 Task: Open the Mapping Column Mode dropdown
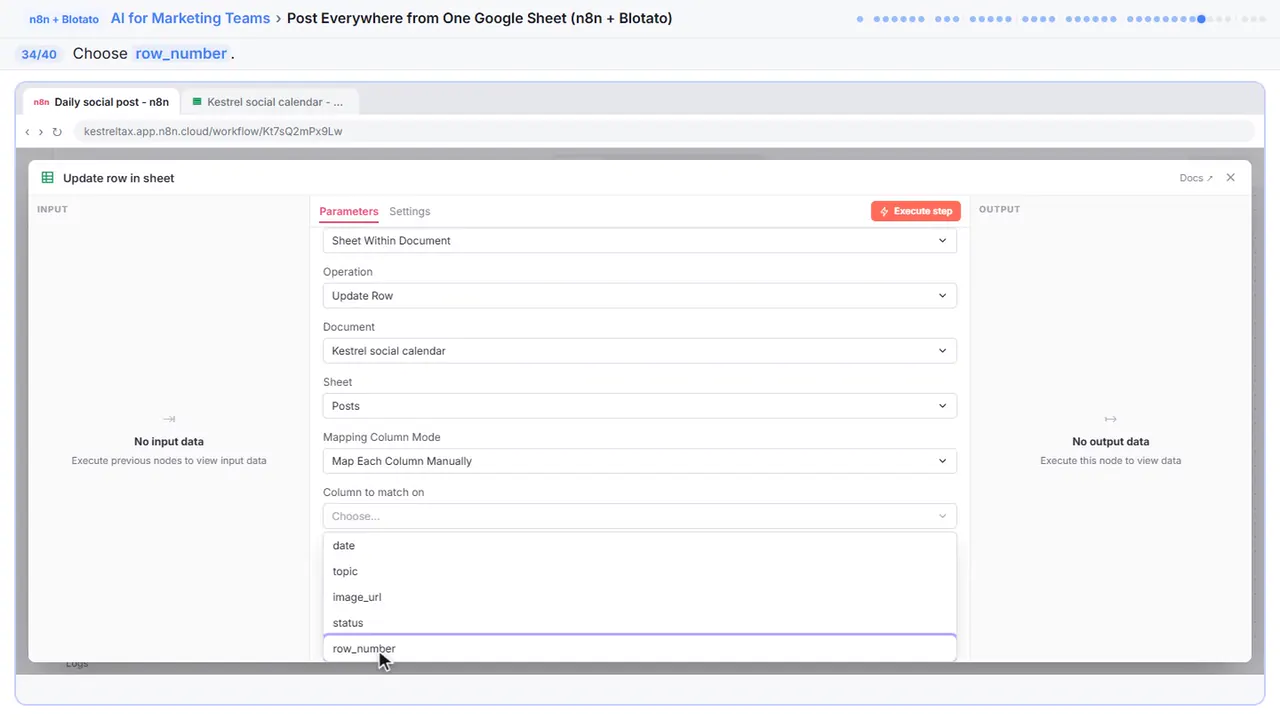pos(640,461)
